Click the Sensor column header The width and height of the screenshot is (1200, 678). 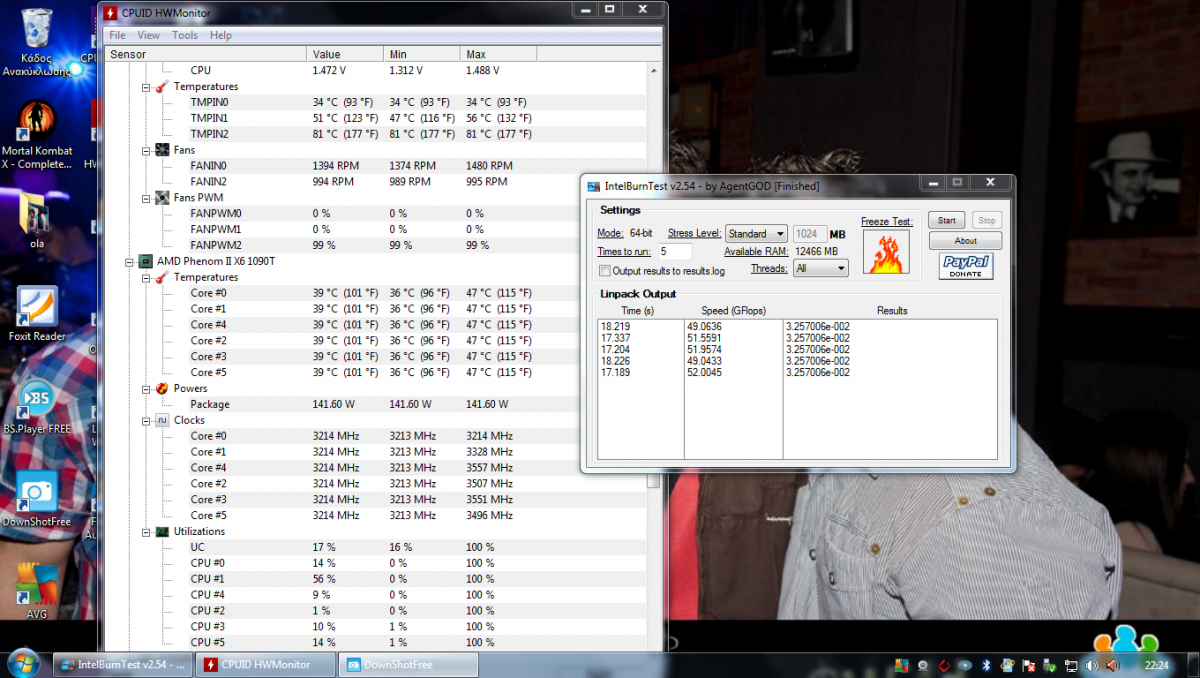coord(206,54)
